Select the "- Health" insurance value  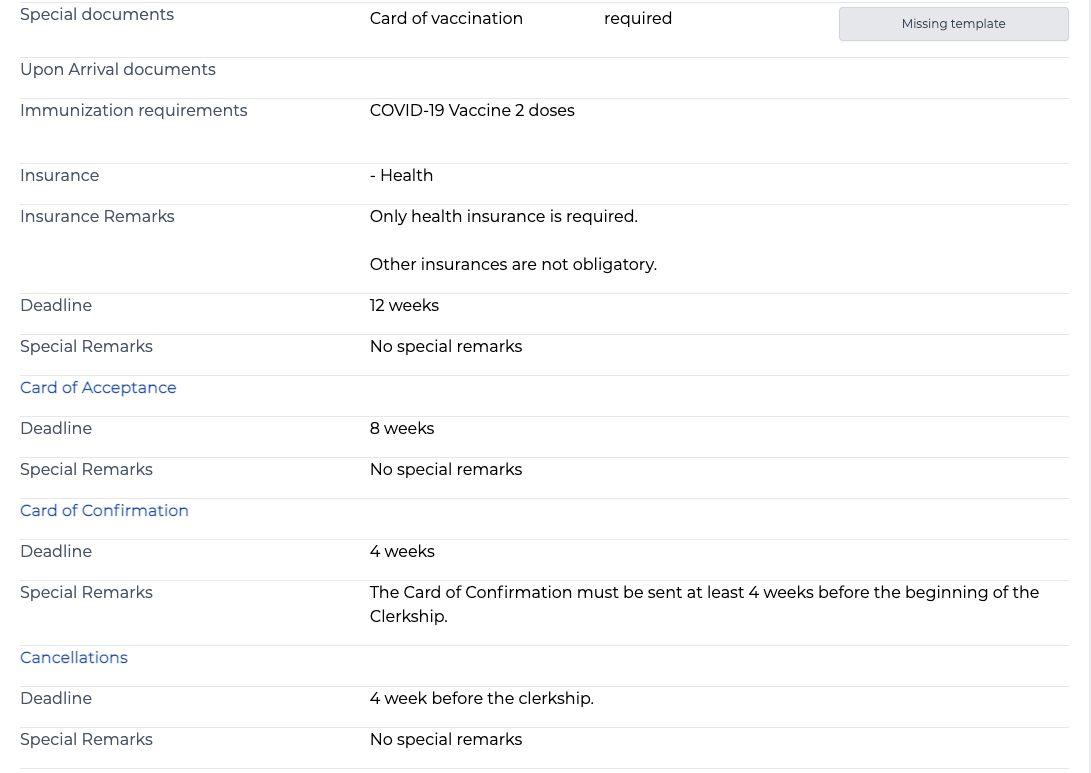tap(401, 176)
